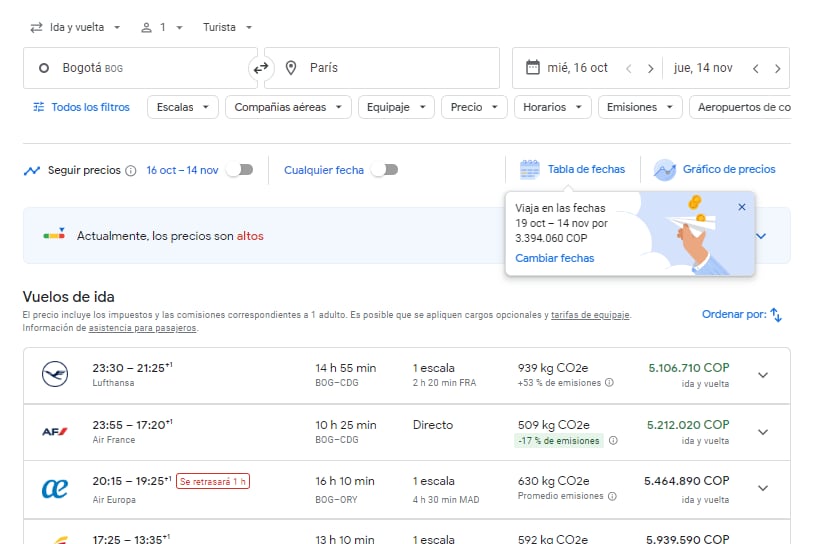Go to next return date

(777, 69)
